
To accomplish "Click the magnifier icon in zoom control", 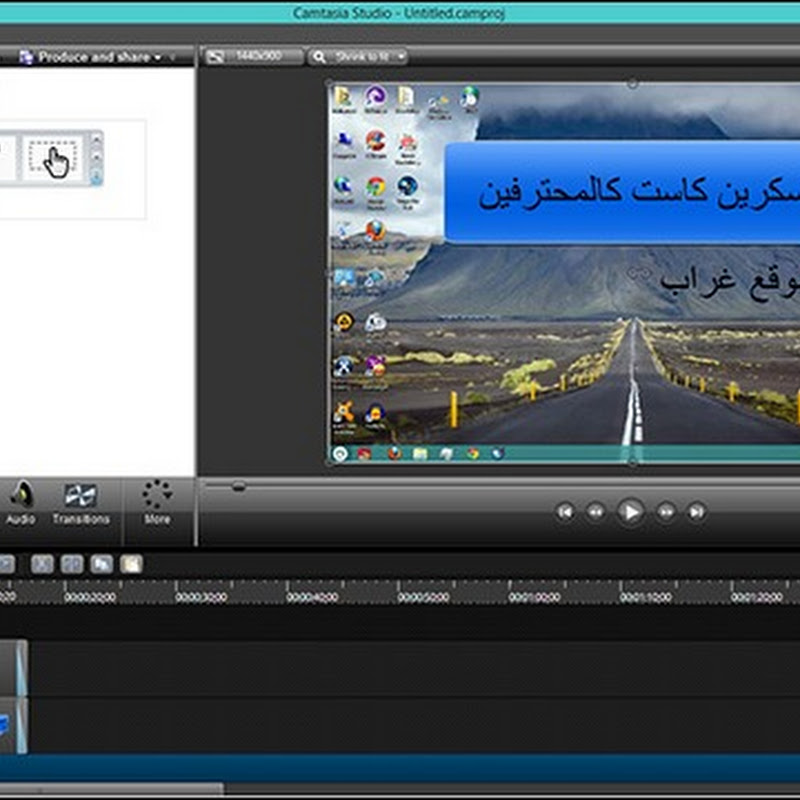I will pyautogui.click(x=319, y=57).
